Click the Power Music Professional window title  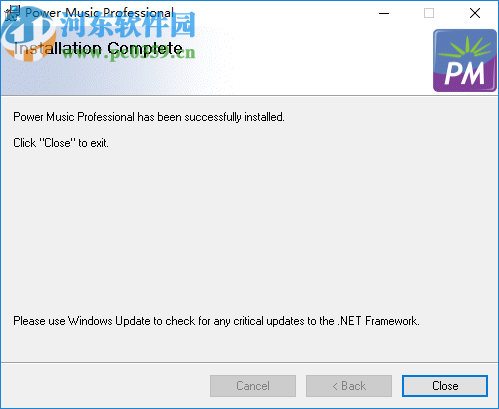[x=99, y=13]
